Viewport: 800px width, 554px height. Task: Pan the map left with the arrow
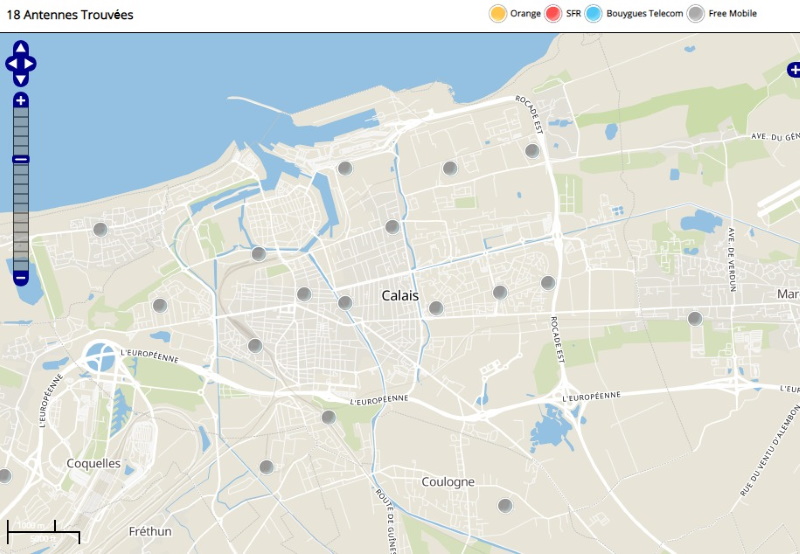tap(10, 64)
